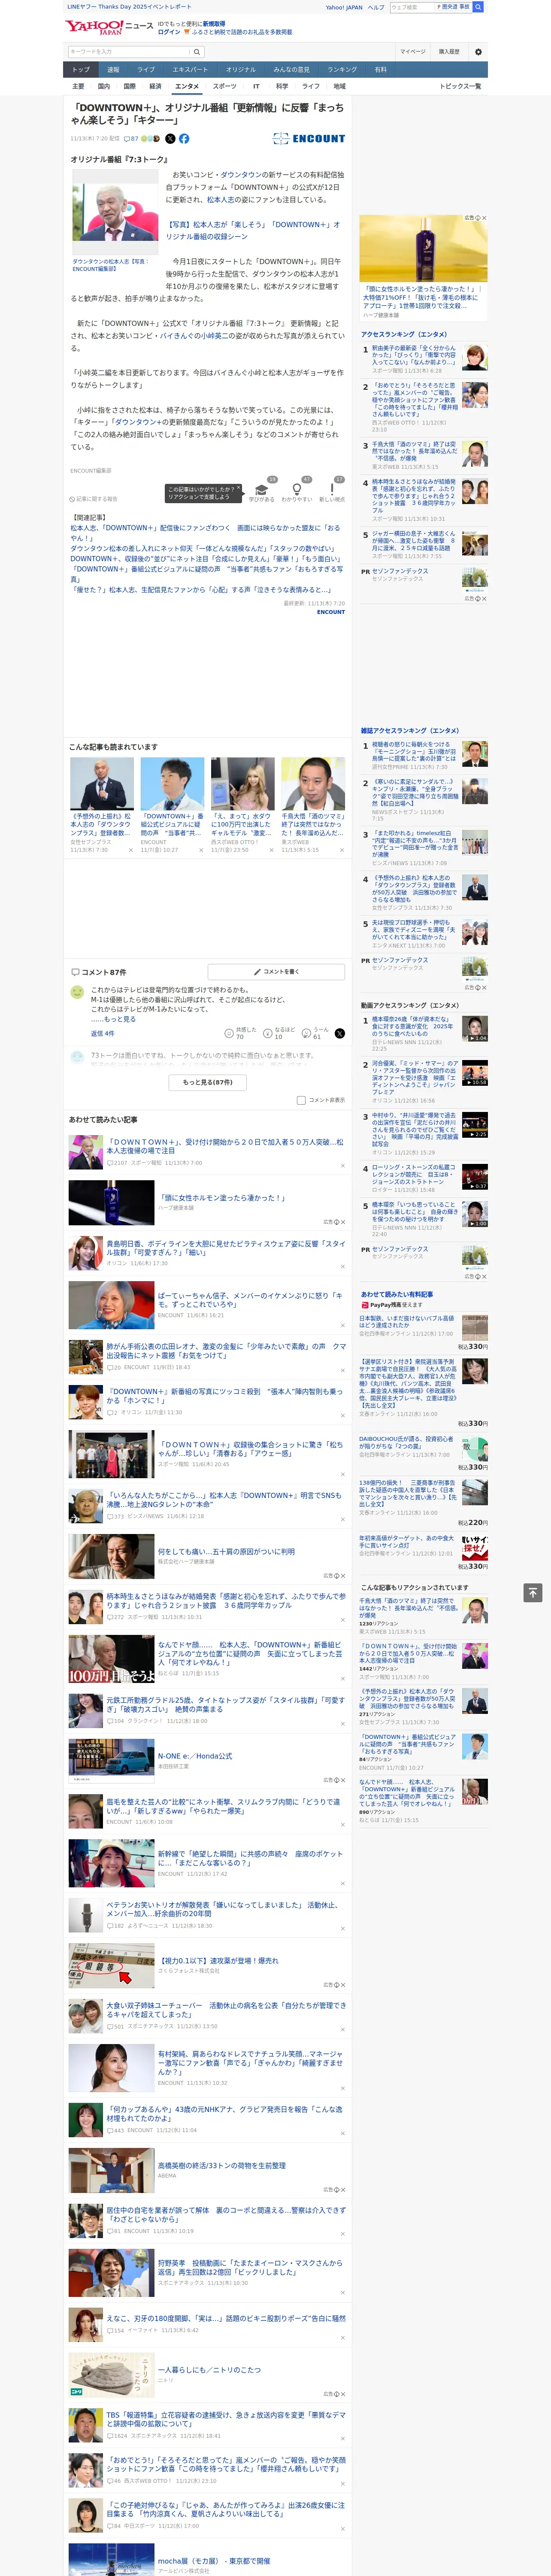Click first commenter's green avatar
The width and height of the screenshot is (551, 2576).
tap(77, 992)
